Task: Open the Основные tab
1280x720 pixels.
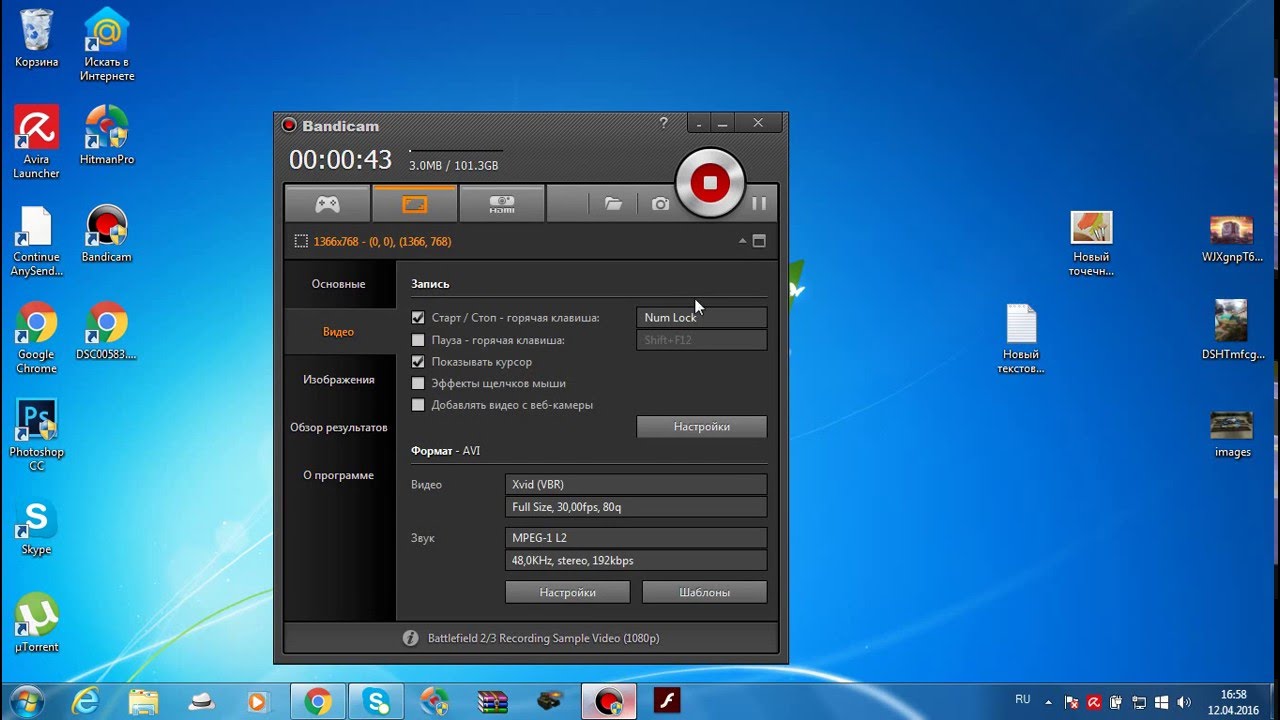Action: pyautogui.click(x=338, y=284)
